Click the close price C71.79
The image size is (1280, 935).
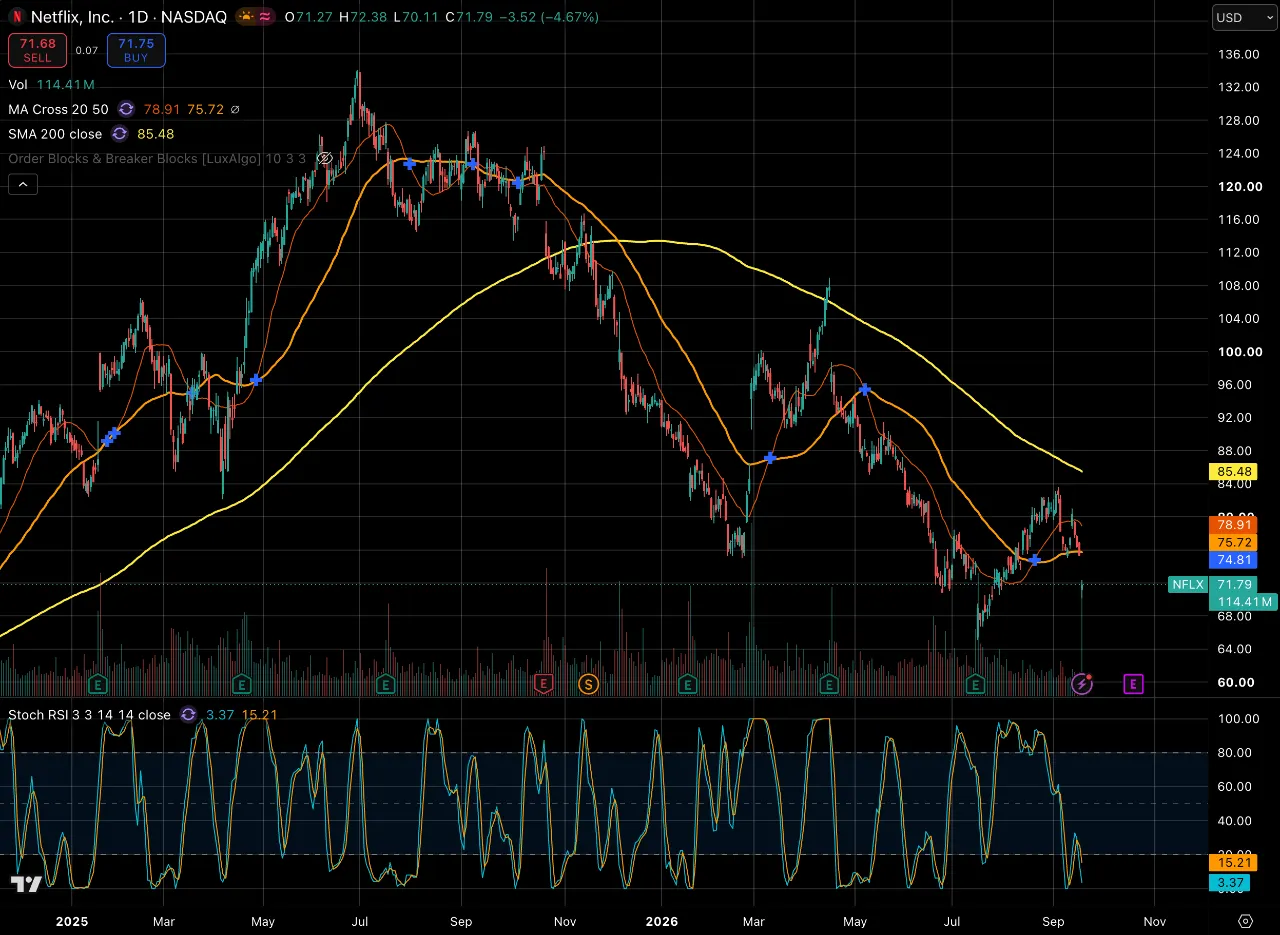pyautogui.click(x=468, y=17)
